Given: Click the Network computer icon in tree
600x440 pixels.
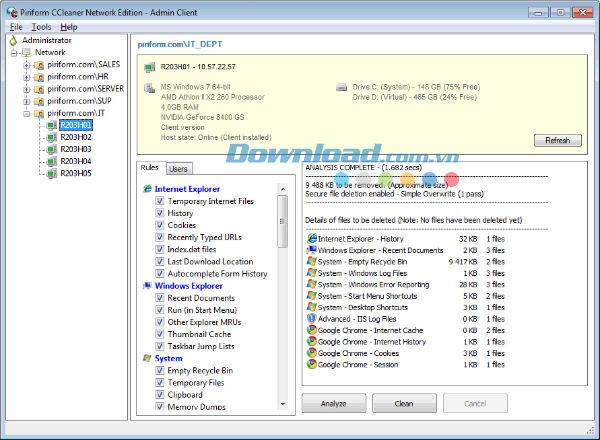Looking at the screenshot, I should (x=26, y=52).
